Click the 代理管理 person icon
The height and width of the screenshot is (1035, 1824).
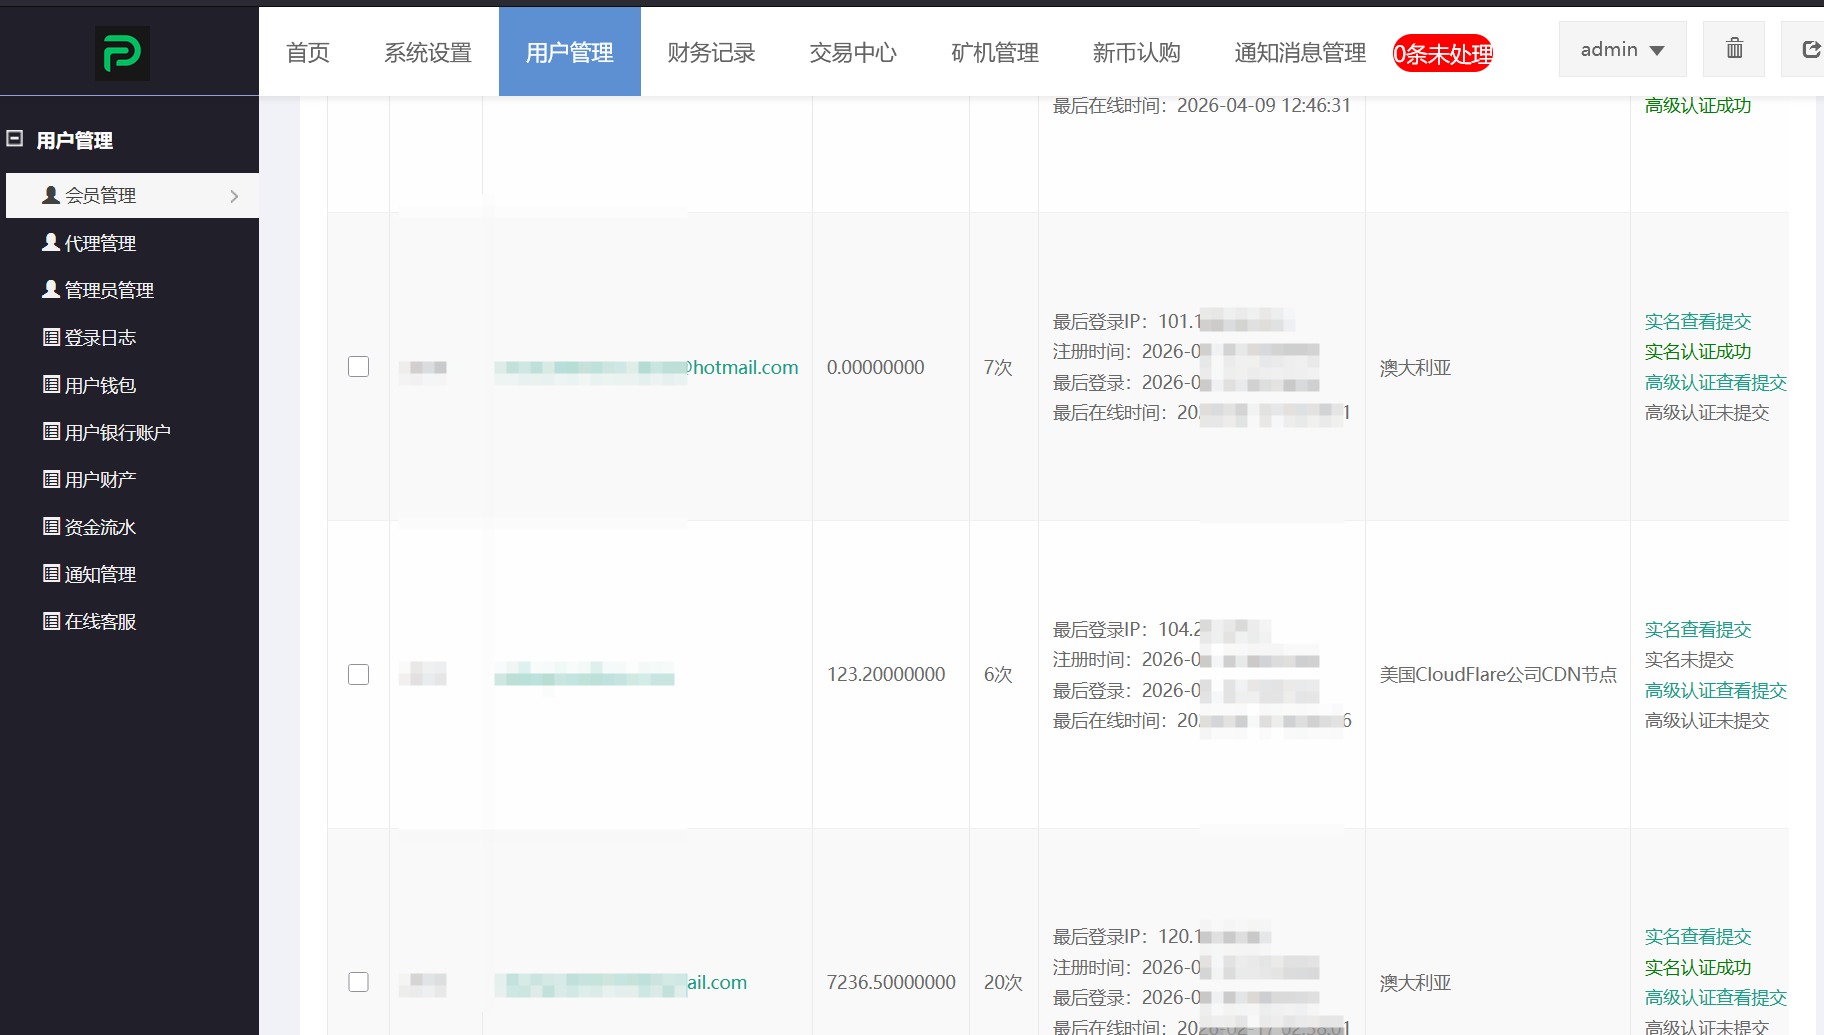51,242
